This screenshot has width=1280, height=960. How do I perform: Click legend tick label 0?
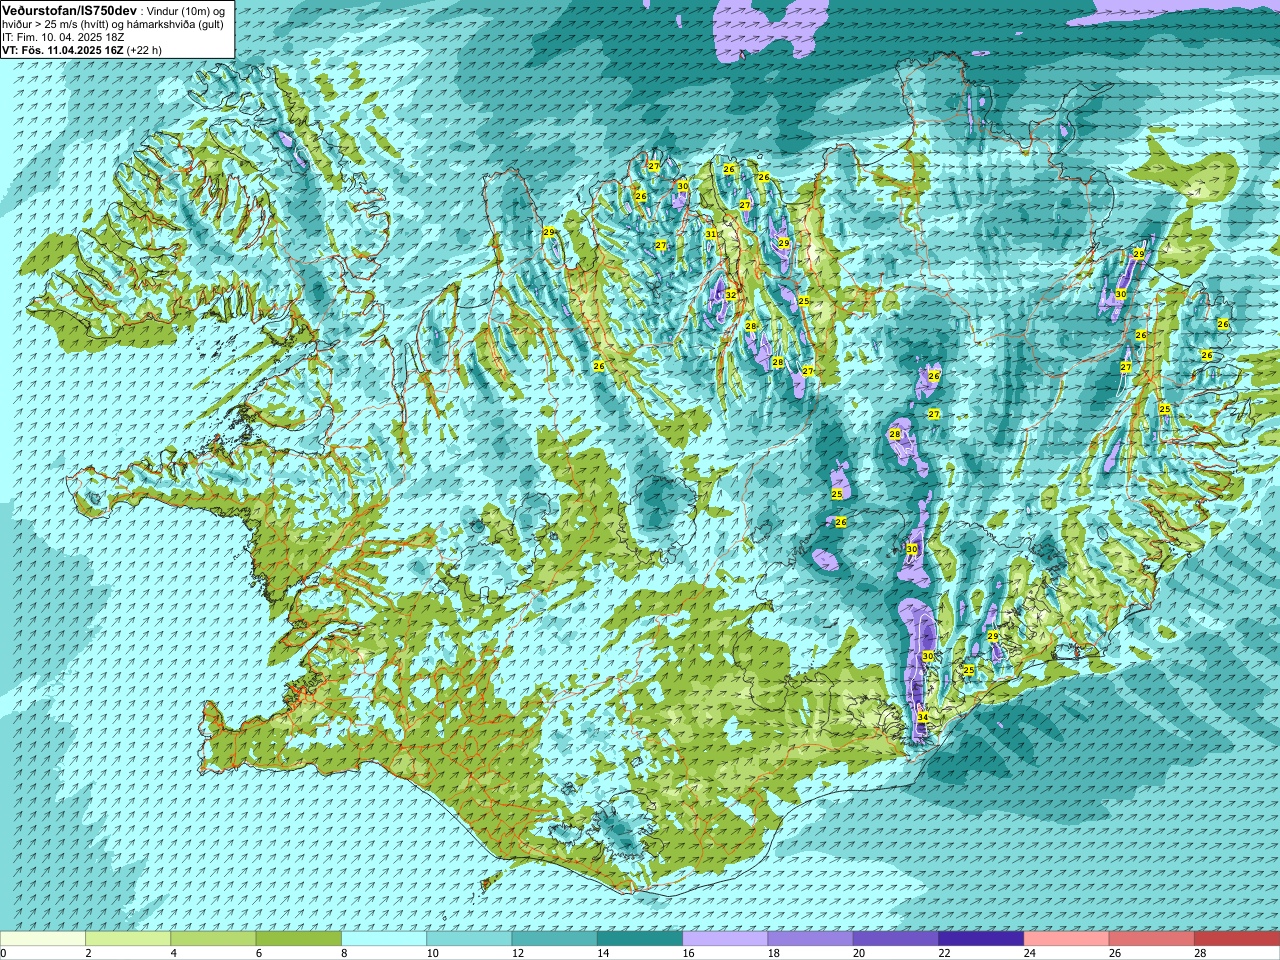point(3,954)
